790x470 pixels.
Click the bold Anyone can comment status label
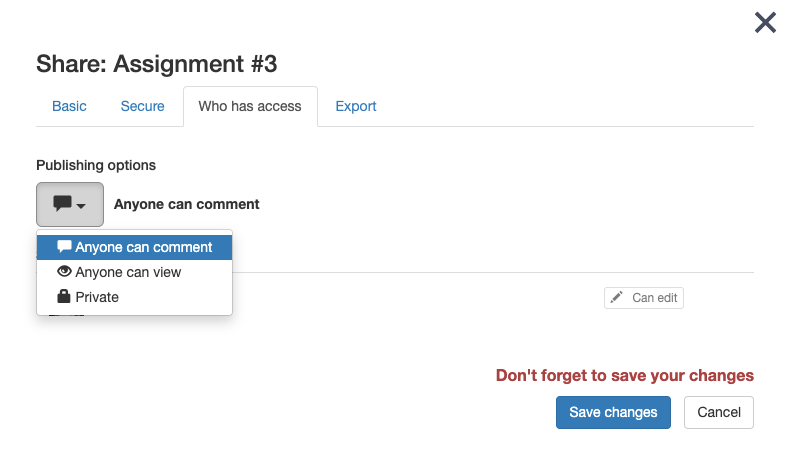point(187,204)
